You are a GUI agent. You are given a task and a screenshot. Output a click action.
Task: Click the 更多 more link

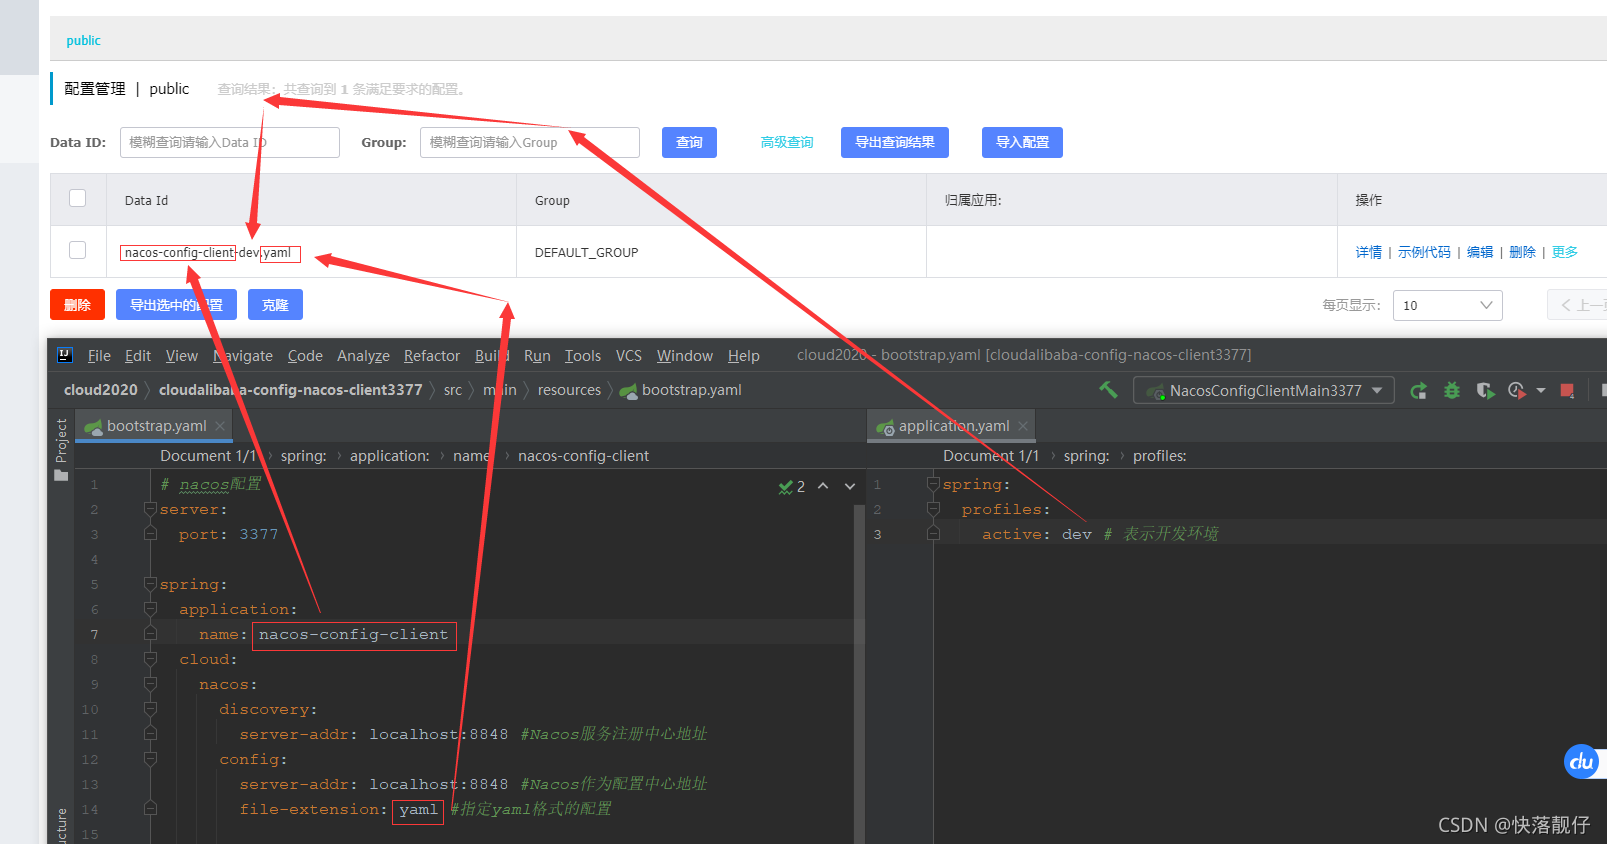(1565, 252)
